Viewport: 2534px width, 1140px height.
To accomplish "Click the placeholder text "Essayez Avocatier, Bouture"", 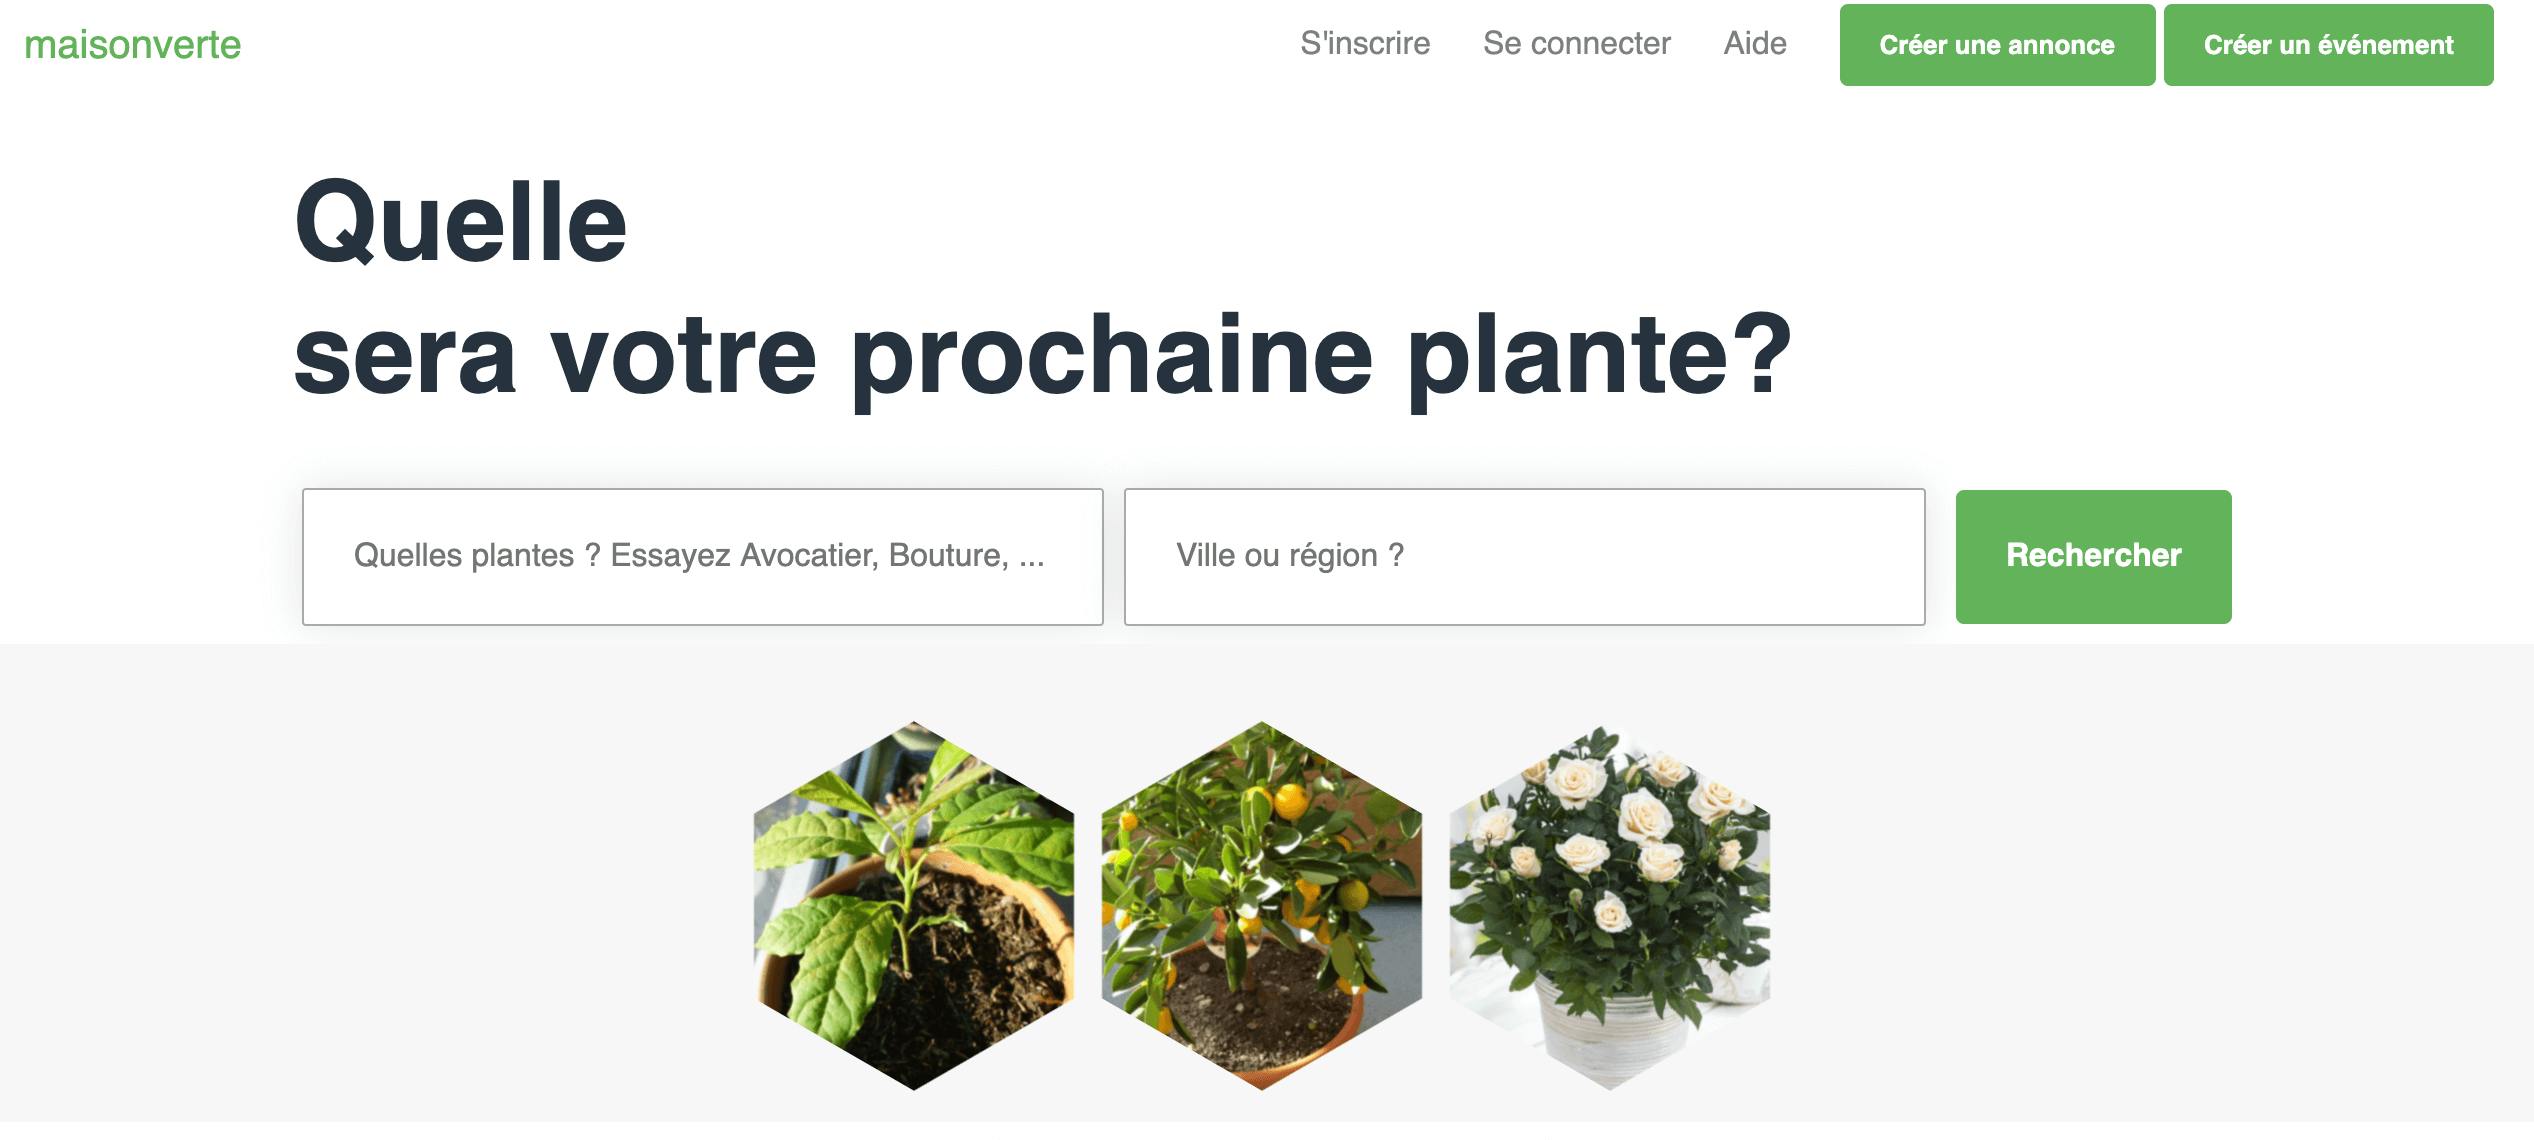I will [x=809, y=555].
